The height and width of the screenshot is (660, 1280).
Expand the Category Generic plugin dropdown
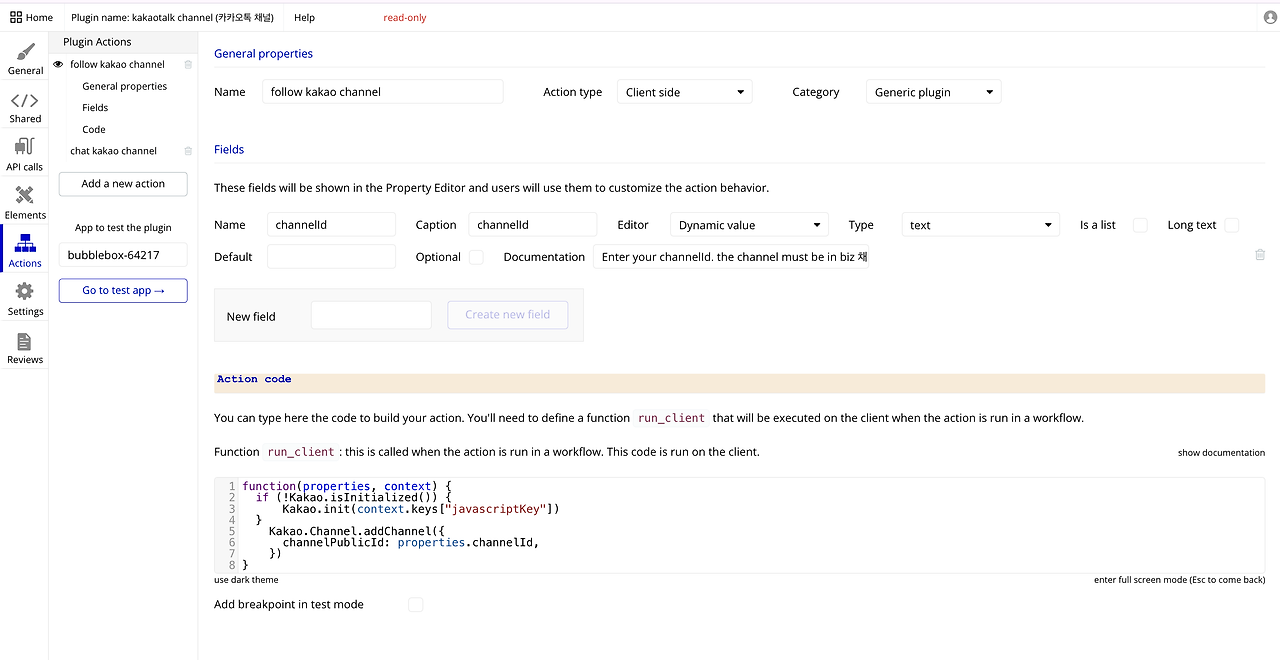click(x=933, y=92)
